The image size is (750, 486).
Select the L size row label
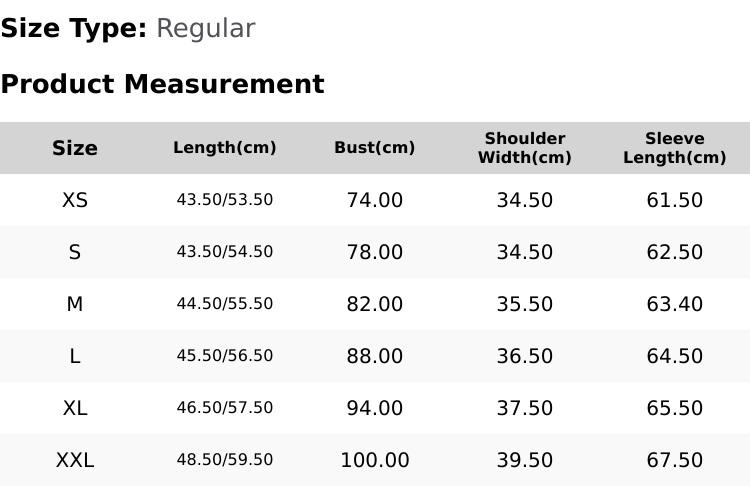[x=75, y=356]
